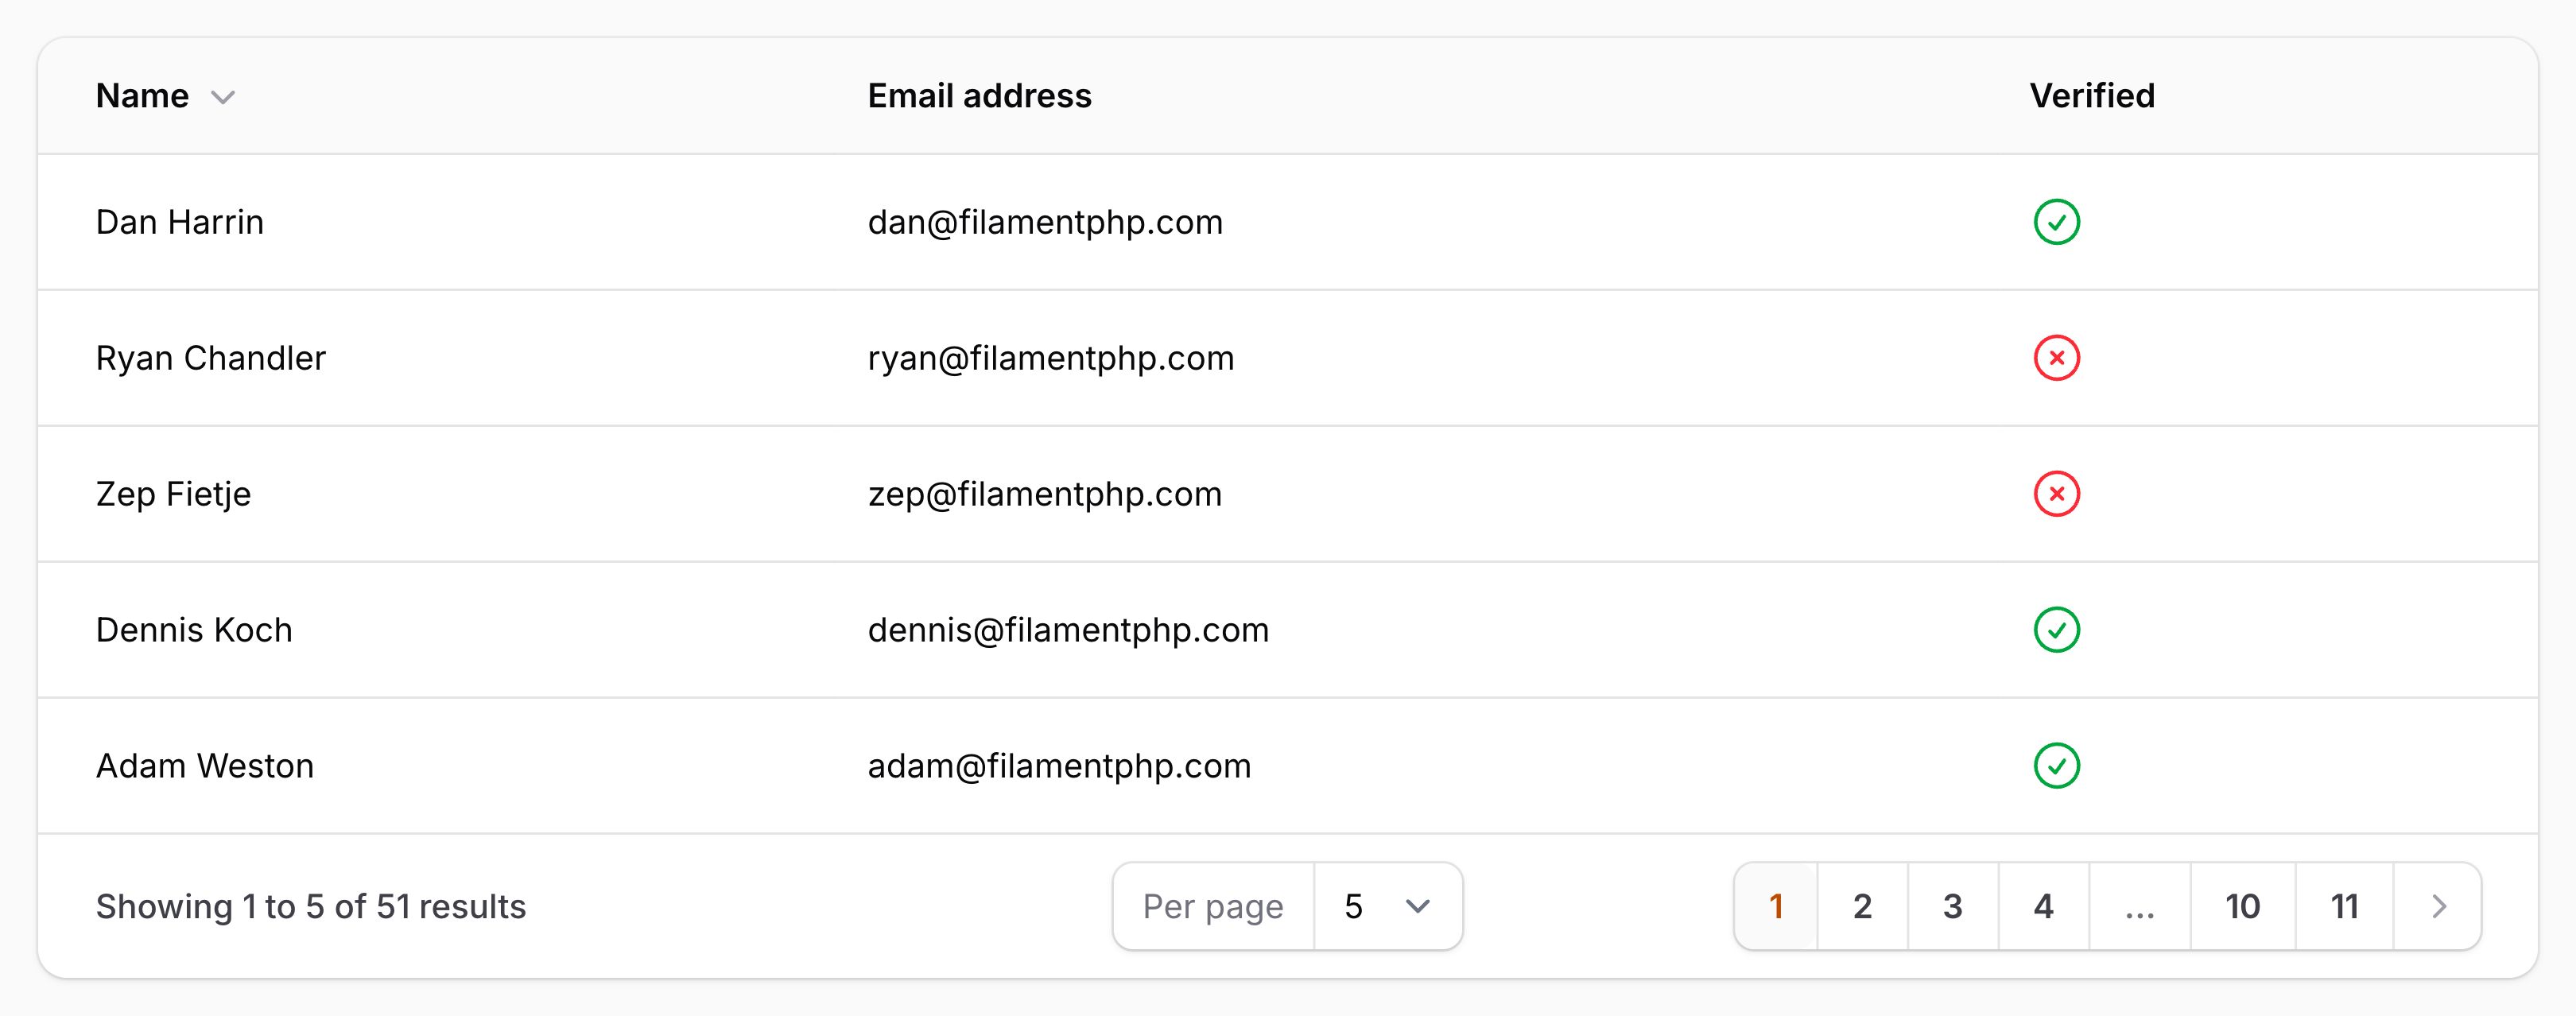Click Dan Harrin's green verified checkmark icon
2576x1016 pixels.
tap(2056, 222)
